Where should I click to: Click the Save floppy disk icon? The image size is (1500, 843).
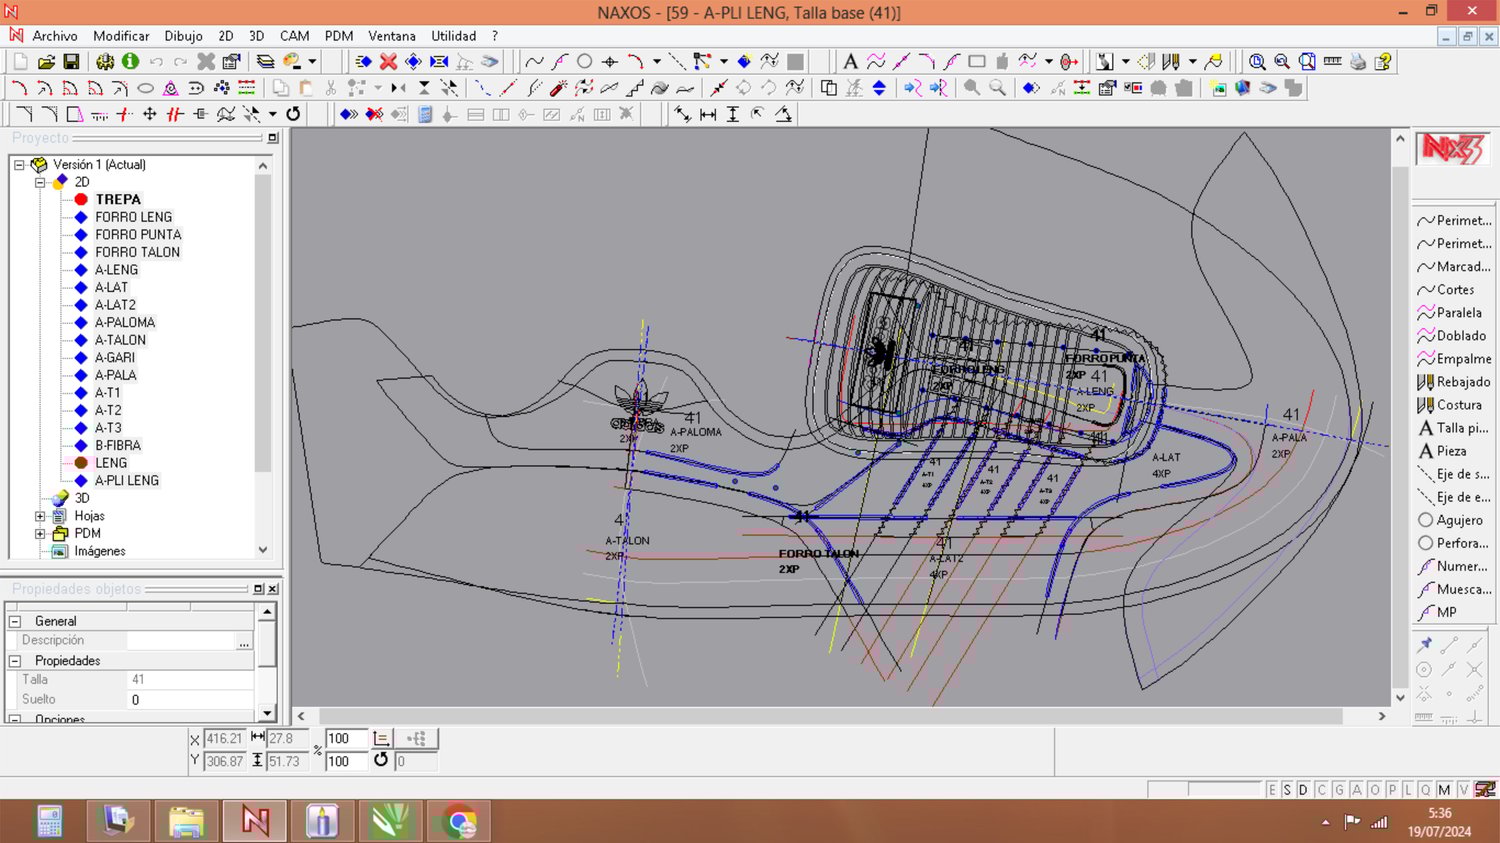click(x=71, y=62)
